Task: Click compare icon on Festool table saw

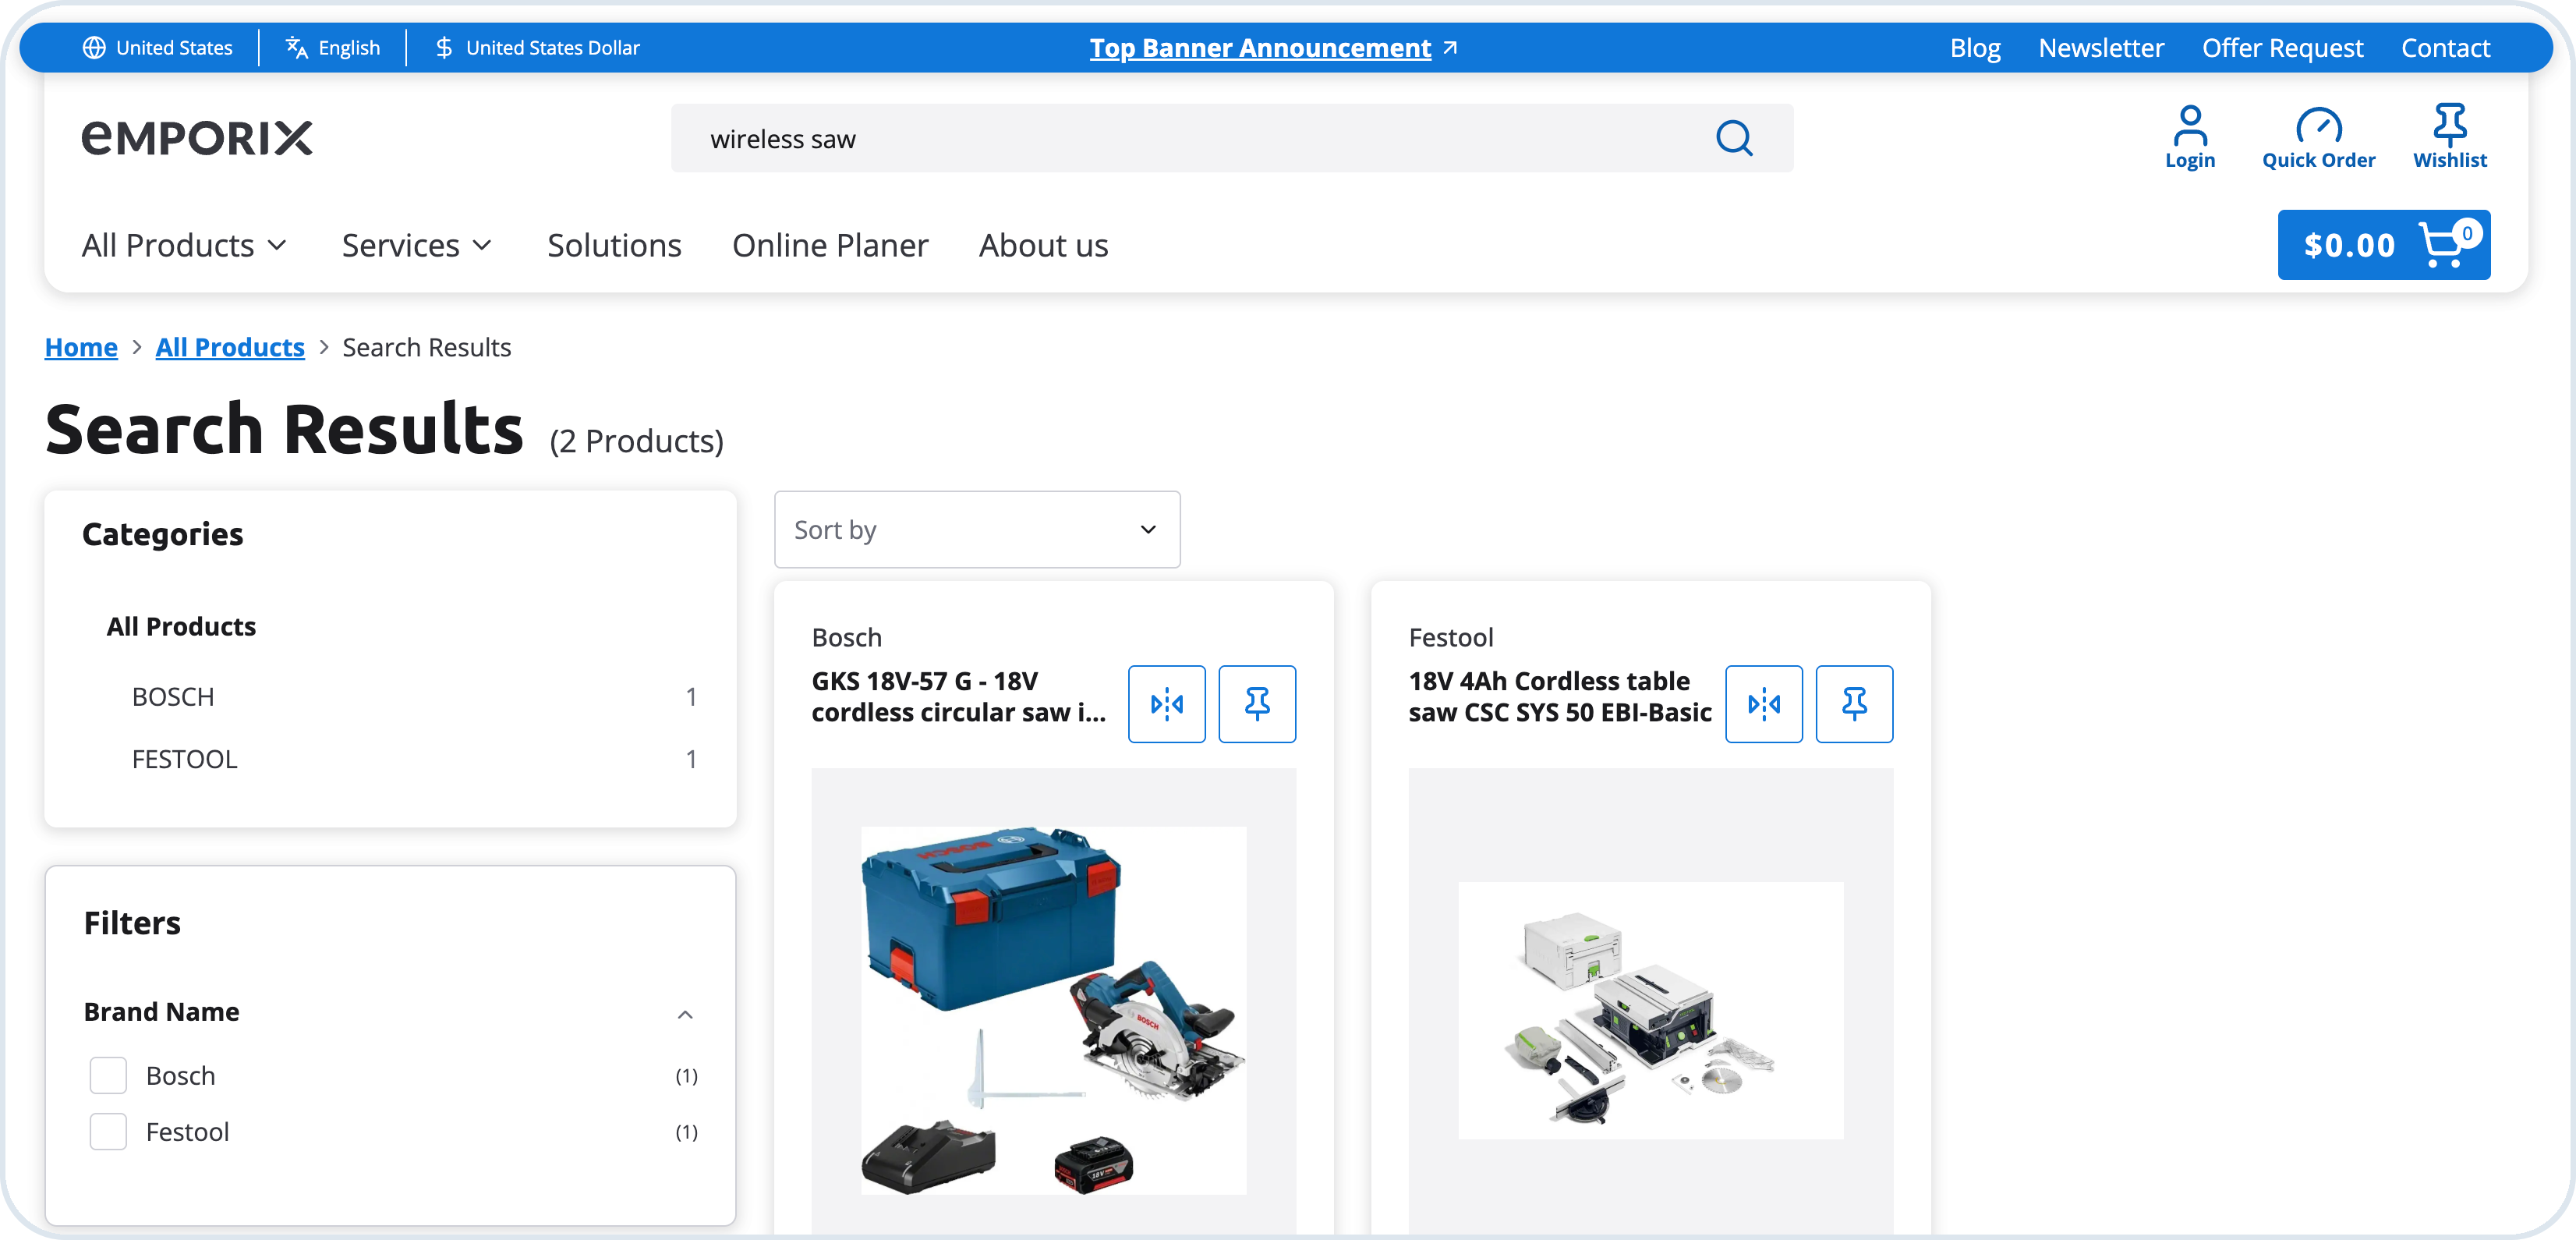Action: 1764,704
